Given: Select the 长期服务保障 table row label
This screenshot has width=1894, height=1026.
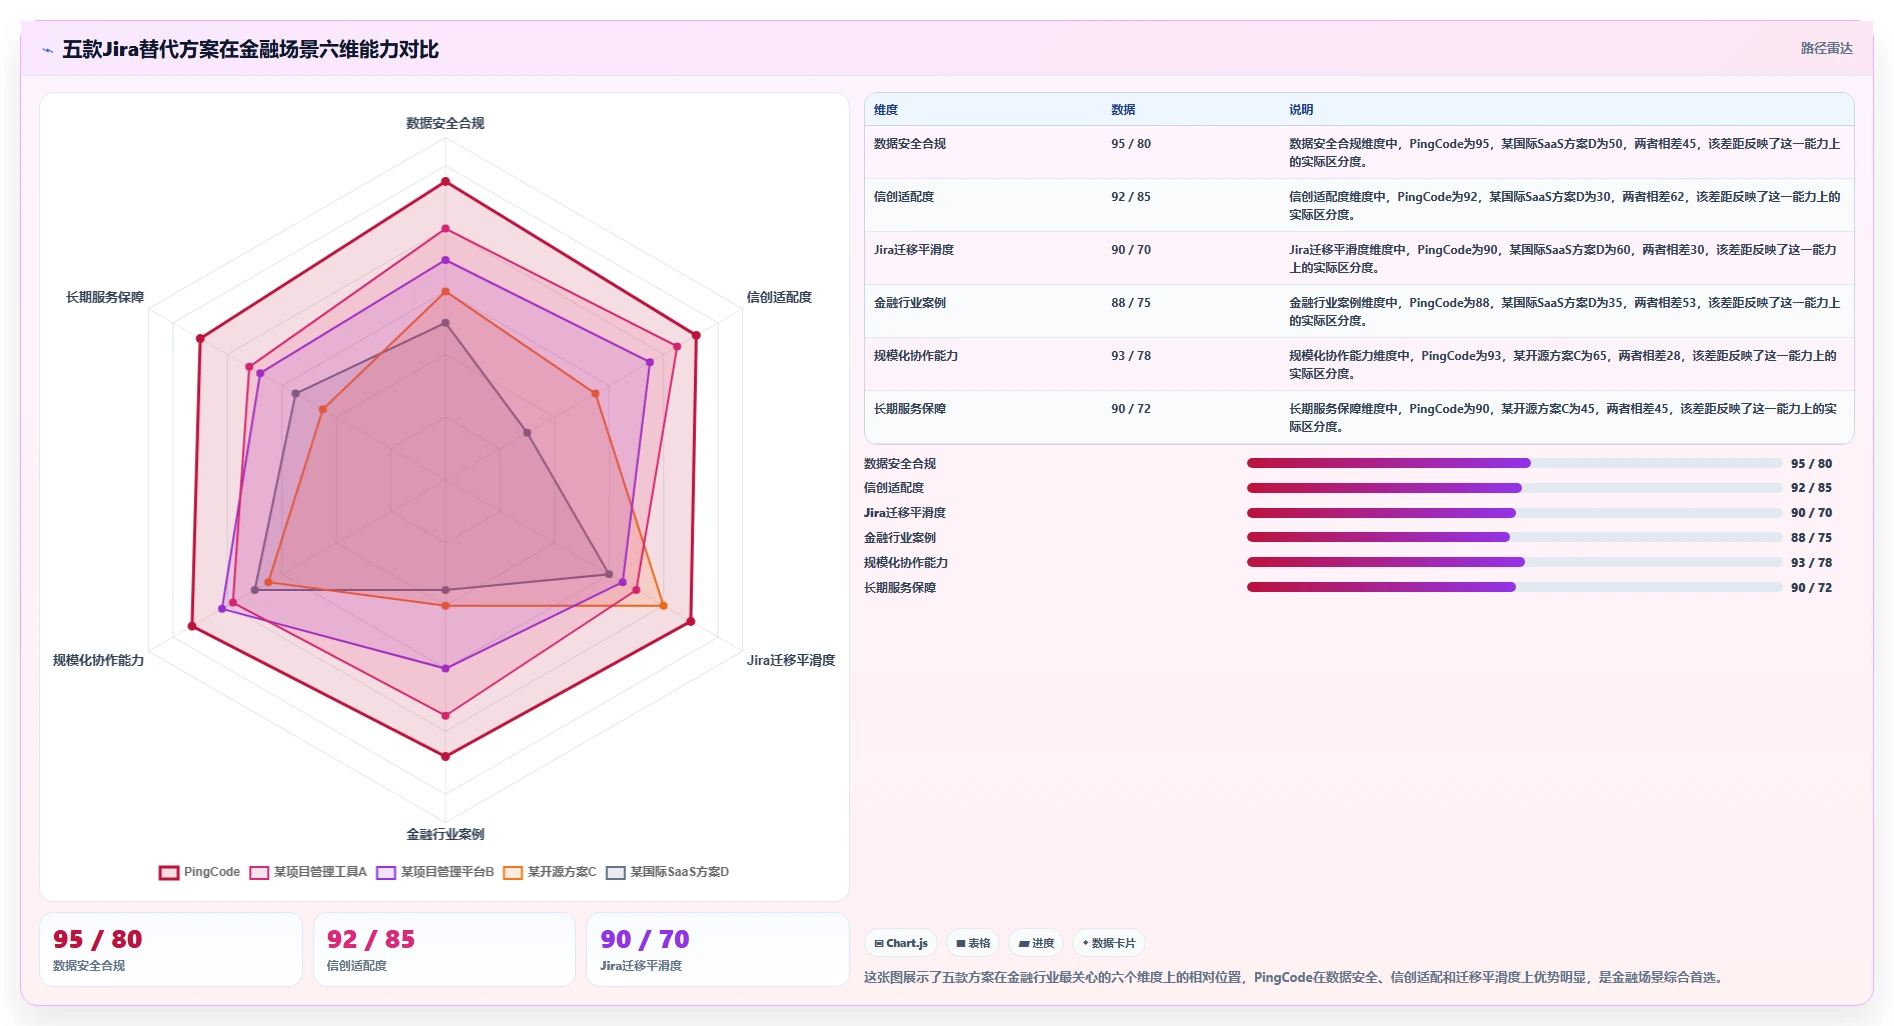Looking at the screenshot, I should 910,409.
